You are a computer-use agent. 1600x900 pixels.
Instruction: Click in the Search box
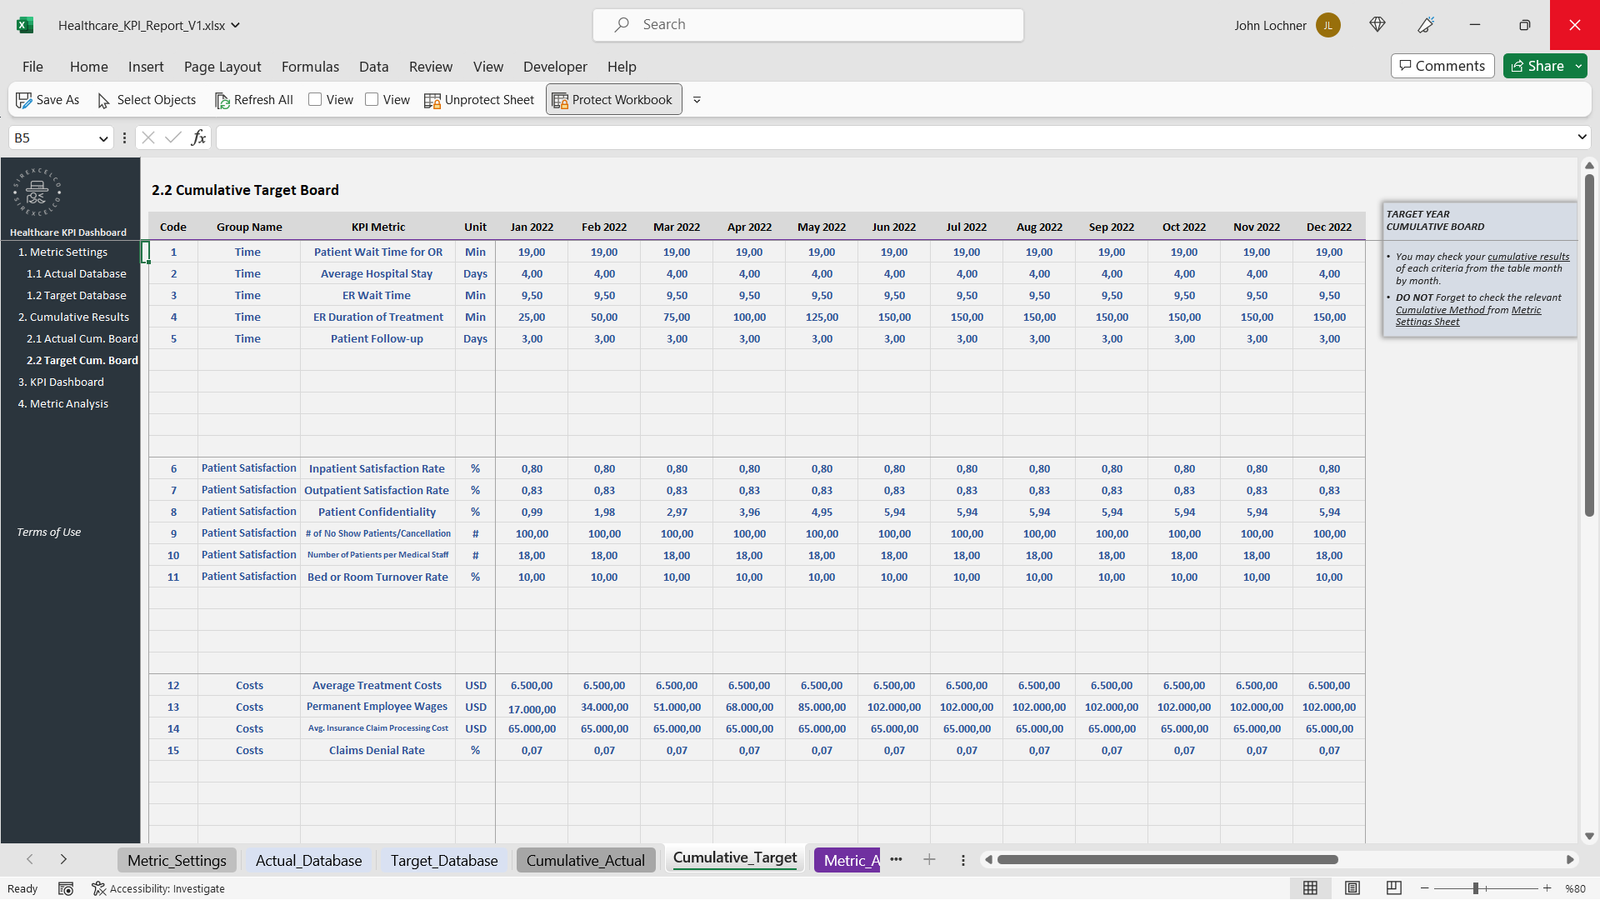(808, 25)
